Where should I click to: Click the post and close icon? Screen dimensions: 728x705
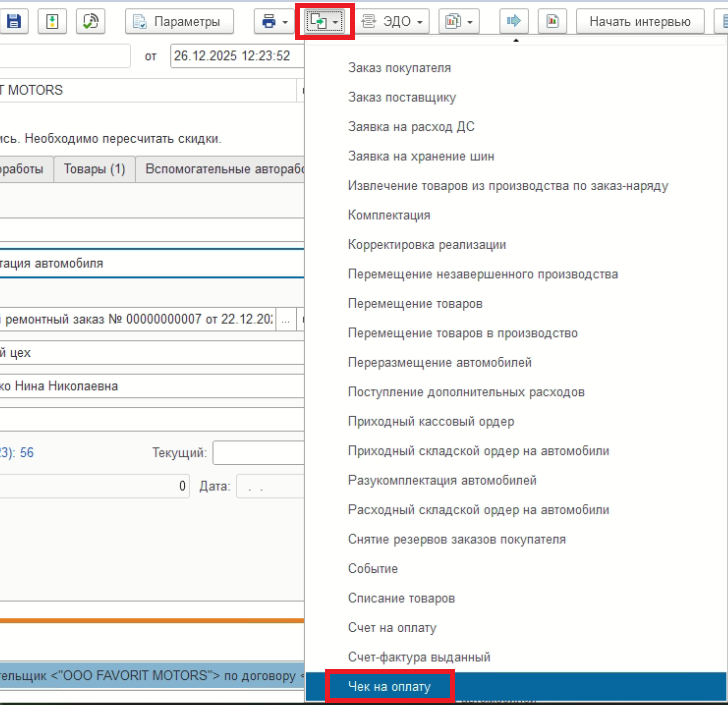91,21
